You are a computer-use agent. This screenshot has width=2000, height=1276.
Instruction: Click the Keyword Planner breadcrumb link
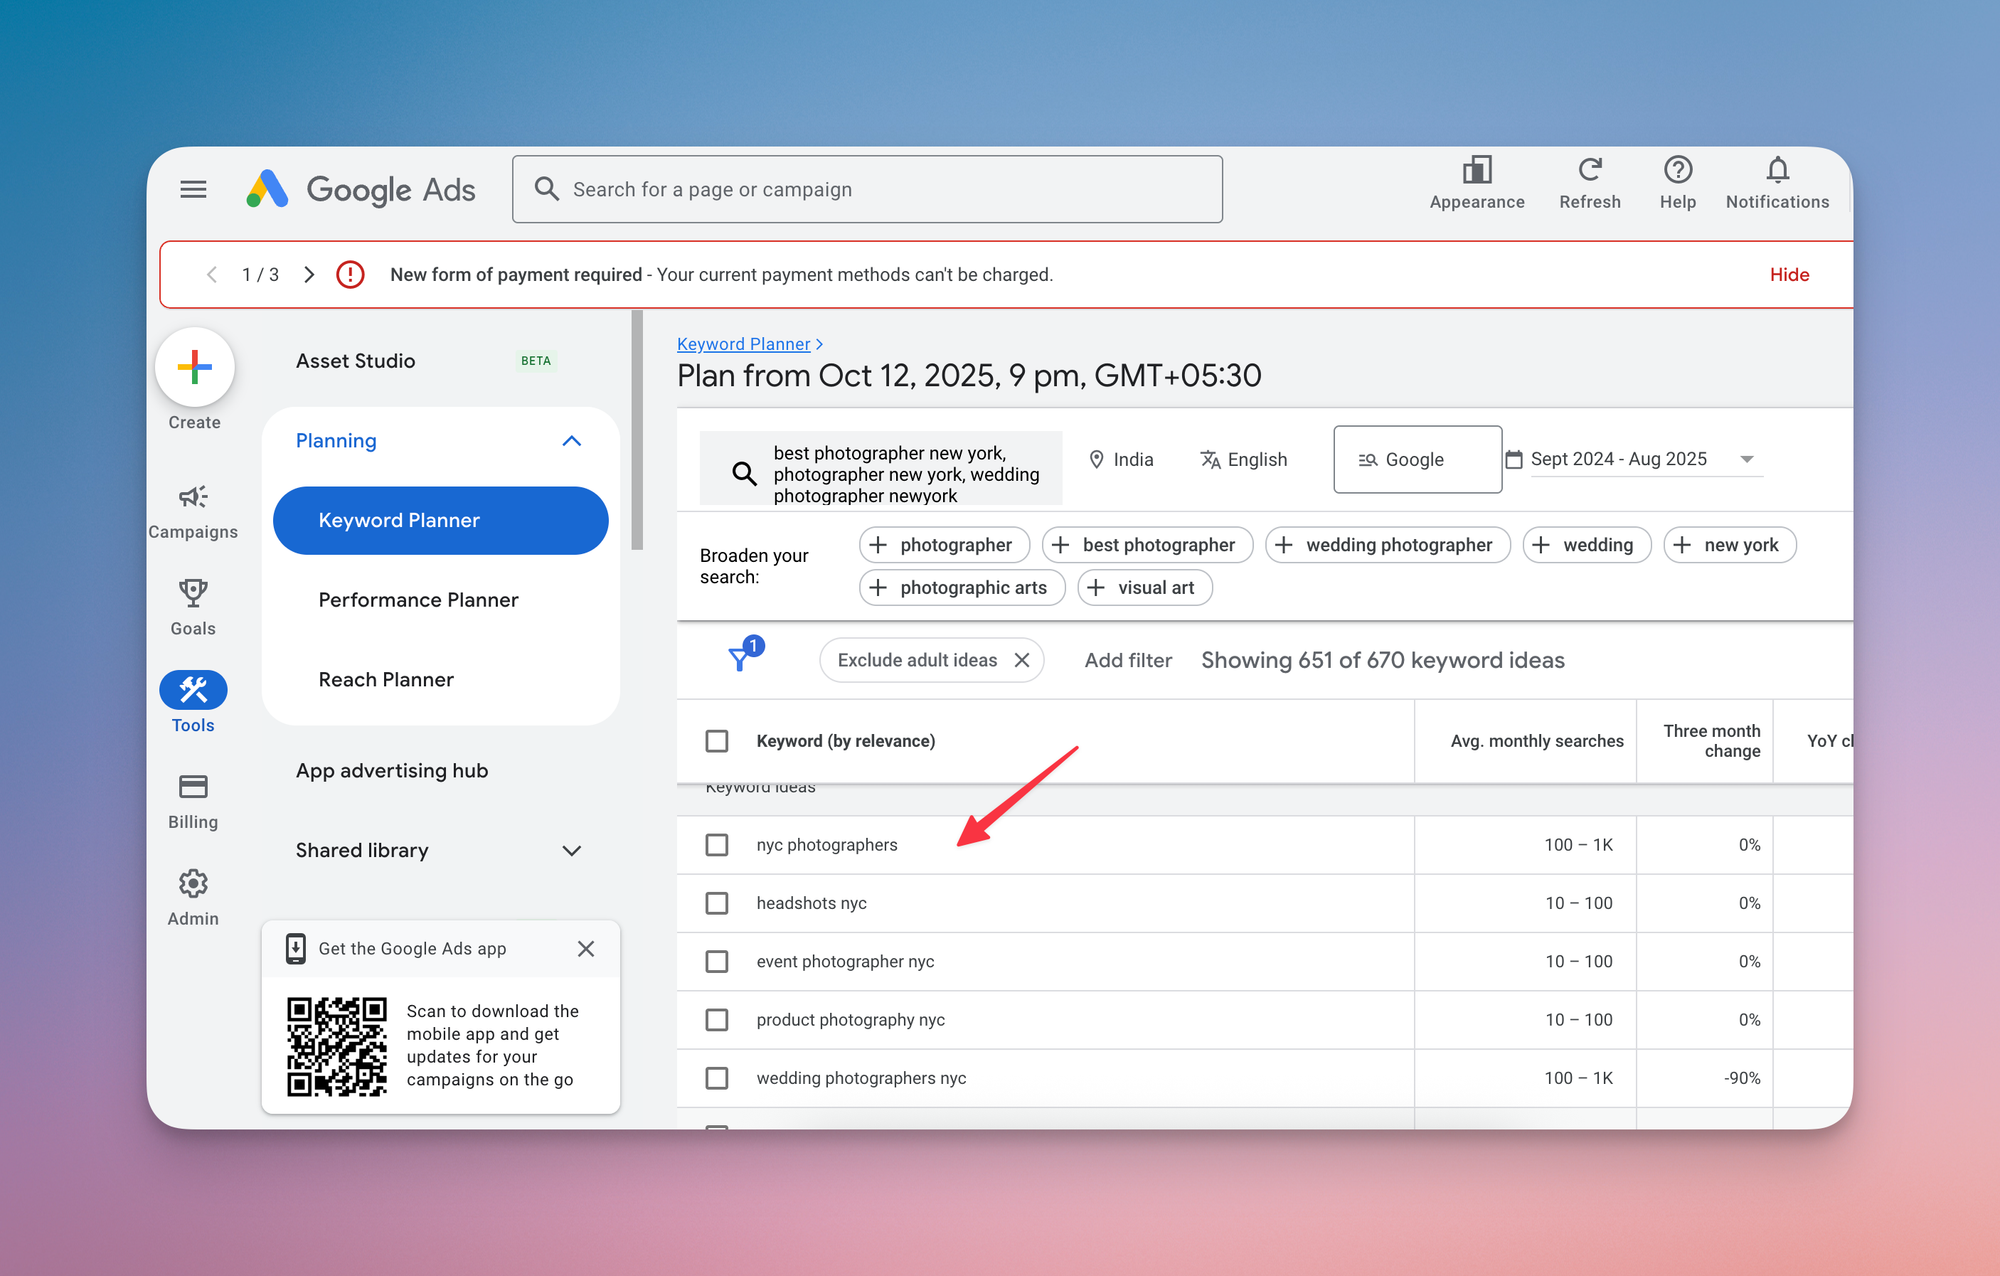[x=743, y=344]
